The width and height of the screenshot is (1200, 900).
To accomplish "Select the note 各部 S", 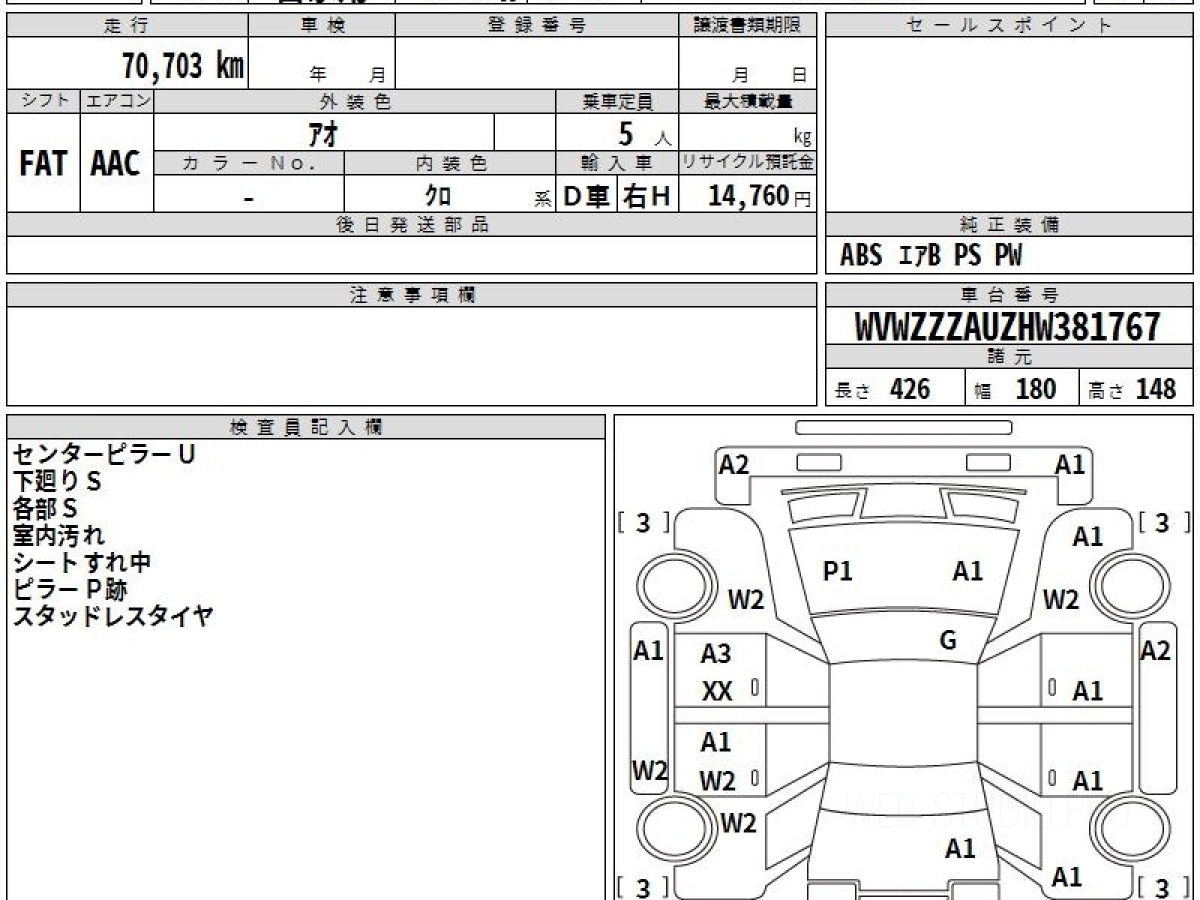I will (44, 508).
